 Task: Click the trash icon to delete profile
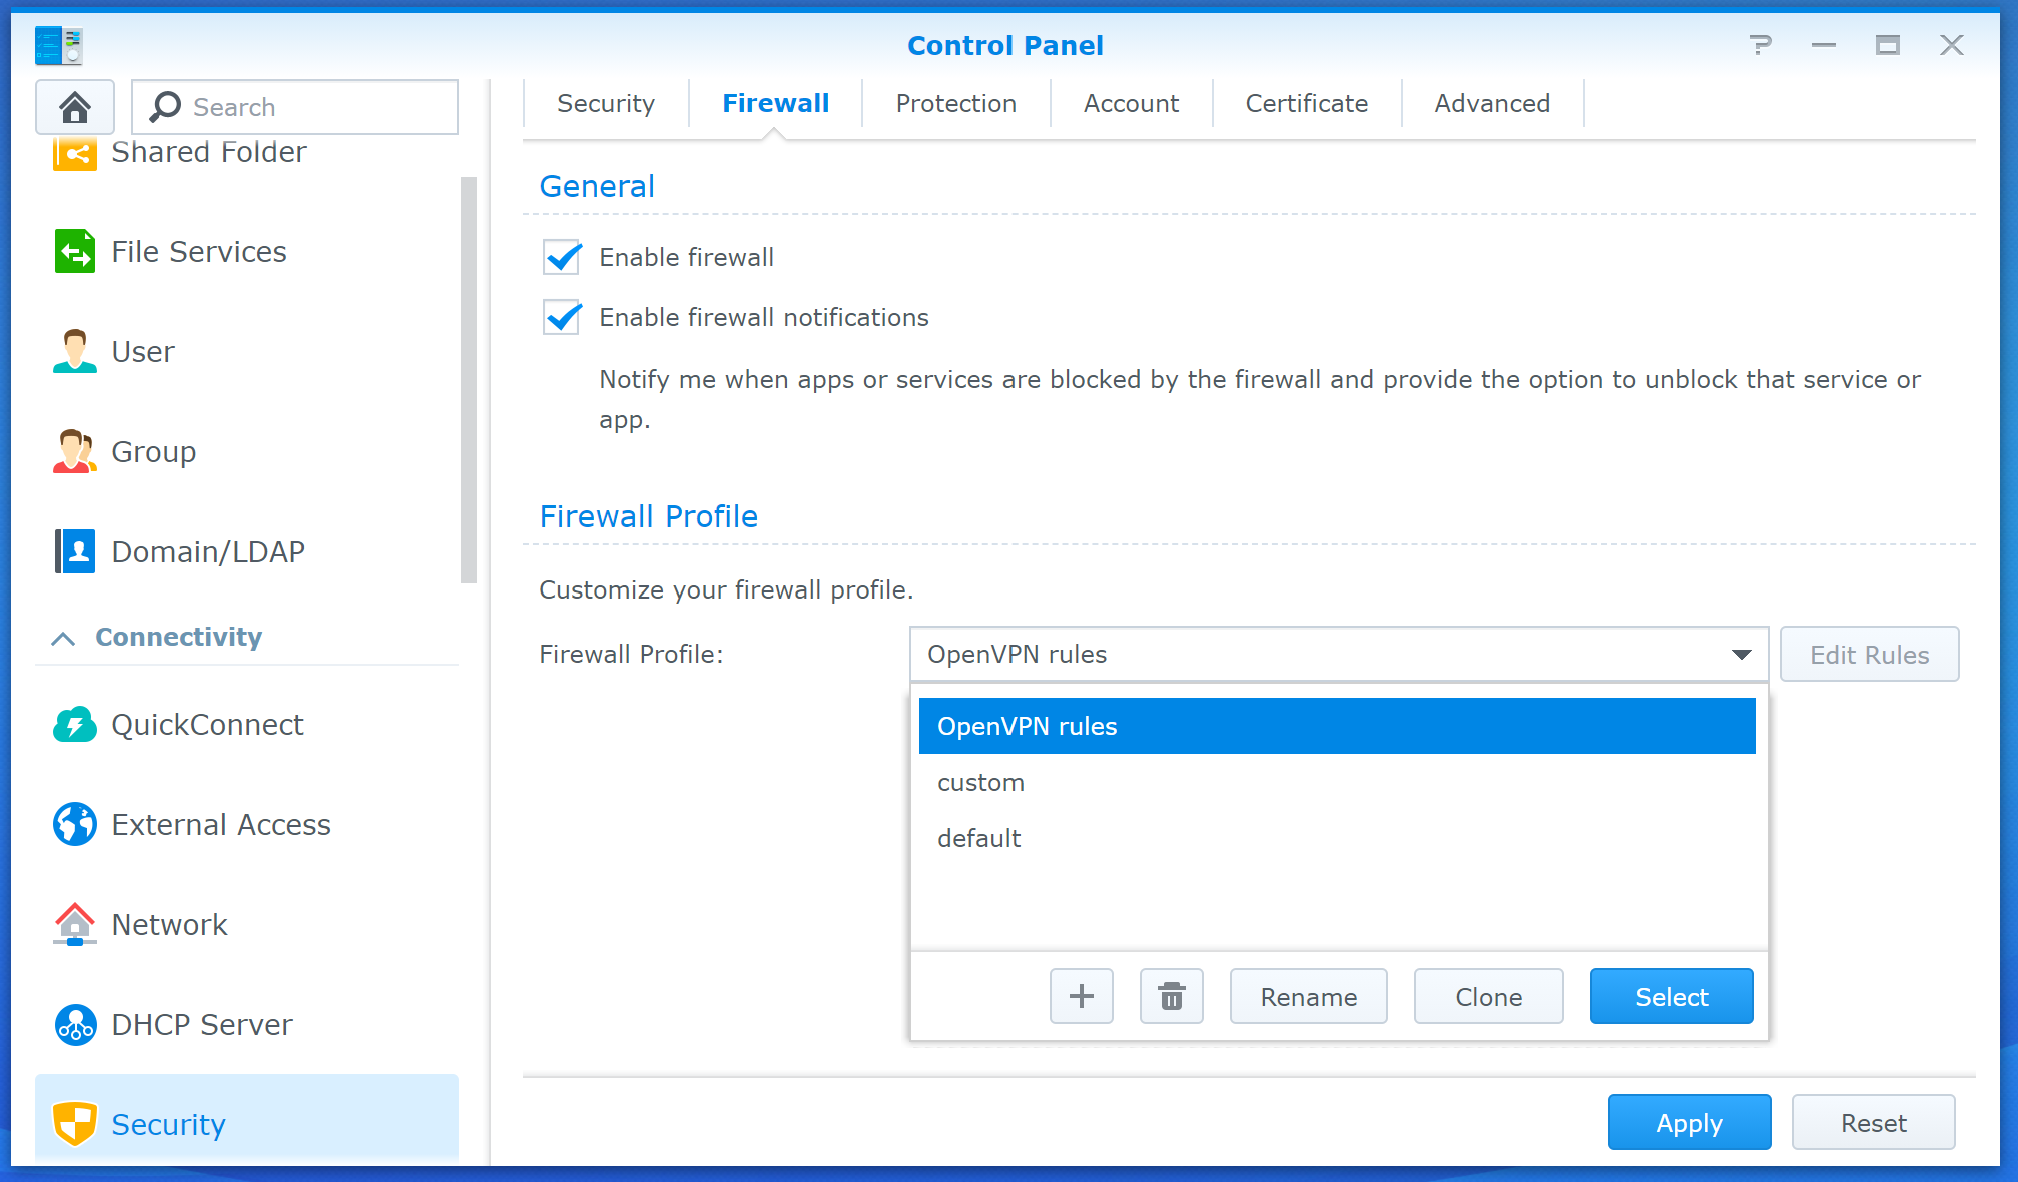pos(1171,996)
